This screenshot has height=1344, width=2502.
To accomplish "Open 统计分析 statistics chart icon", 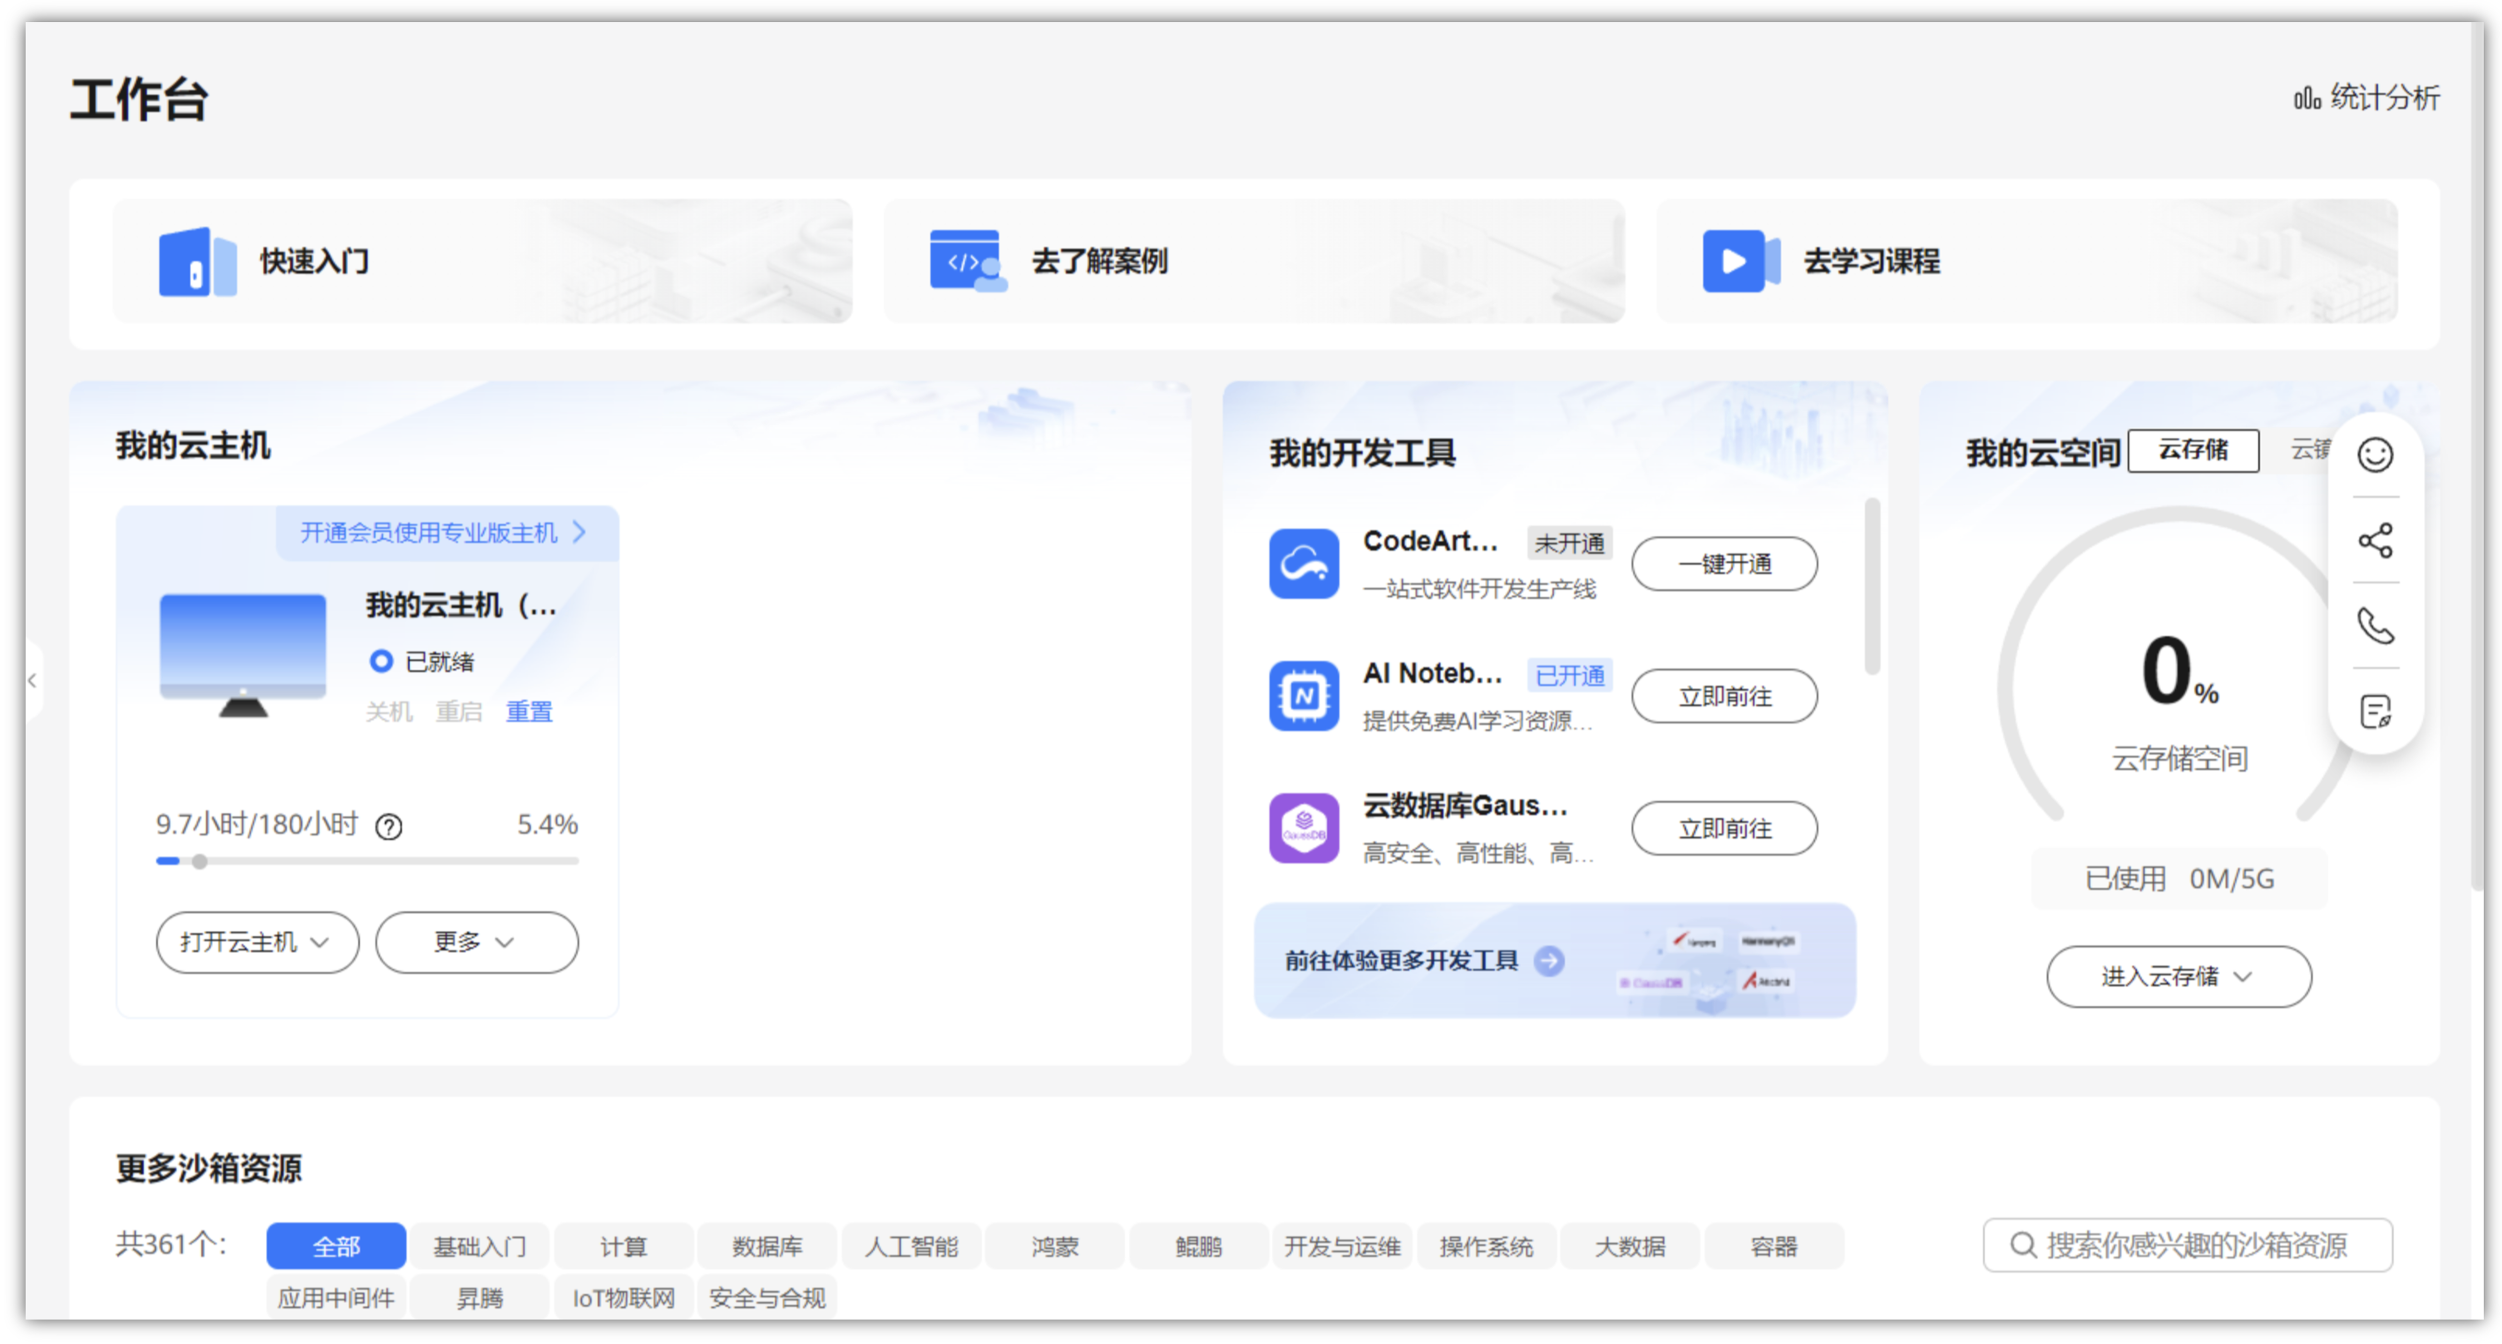I will point(2306,98).
